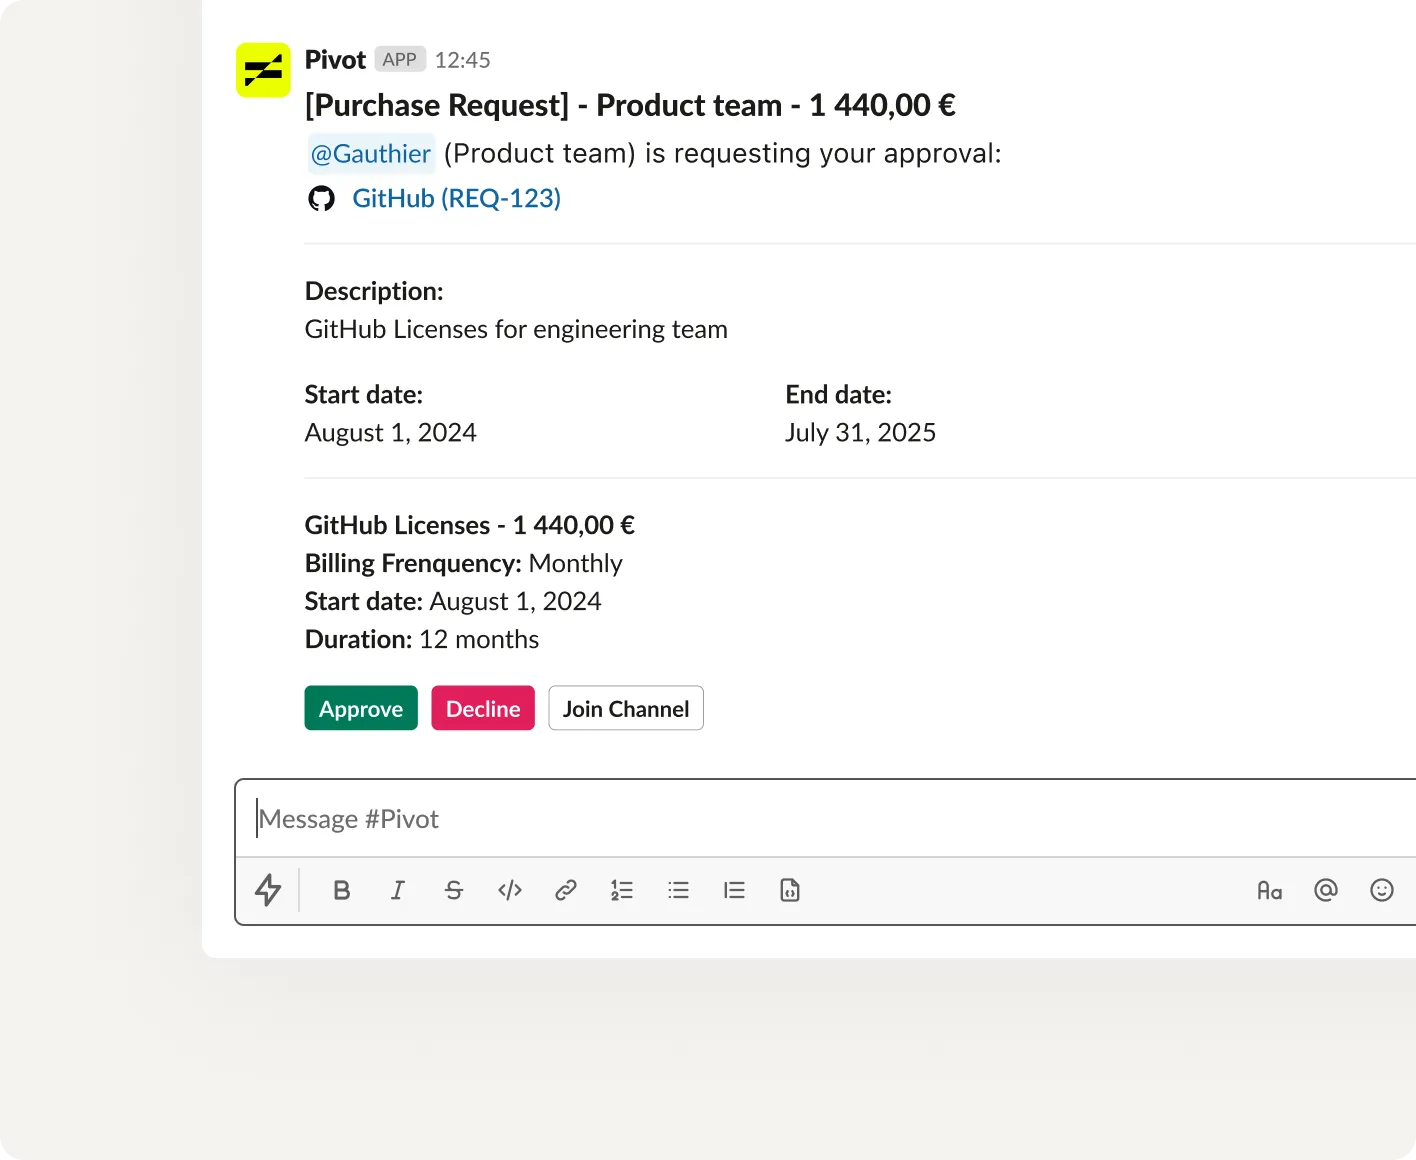Viewport: 1416px width, 1160px height.
Task: Start a bulleted list
Action: pos(678,890)
